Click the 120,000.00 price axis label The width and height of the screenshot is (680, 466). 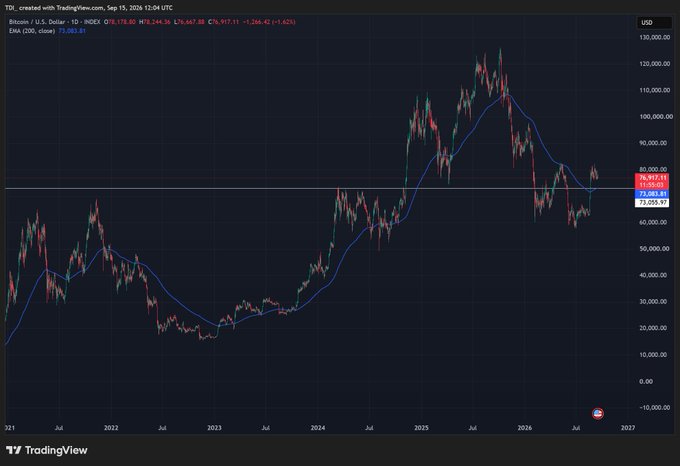click(655, 64)
